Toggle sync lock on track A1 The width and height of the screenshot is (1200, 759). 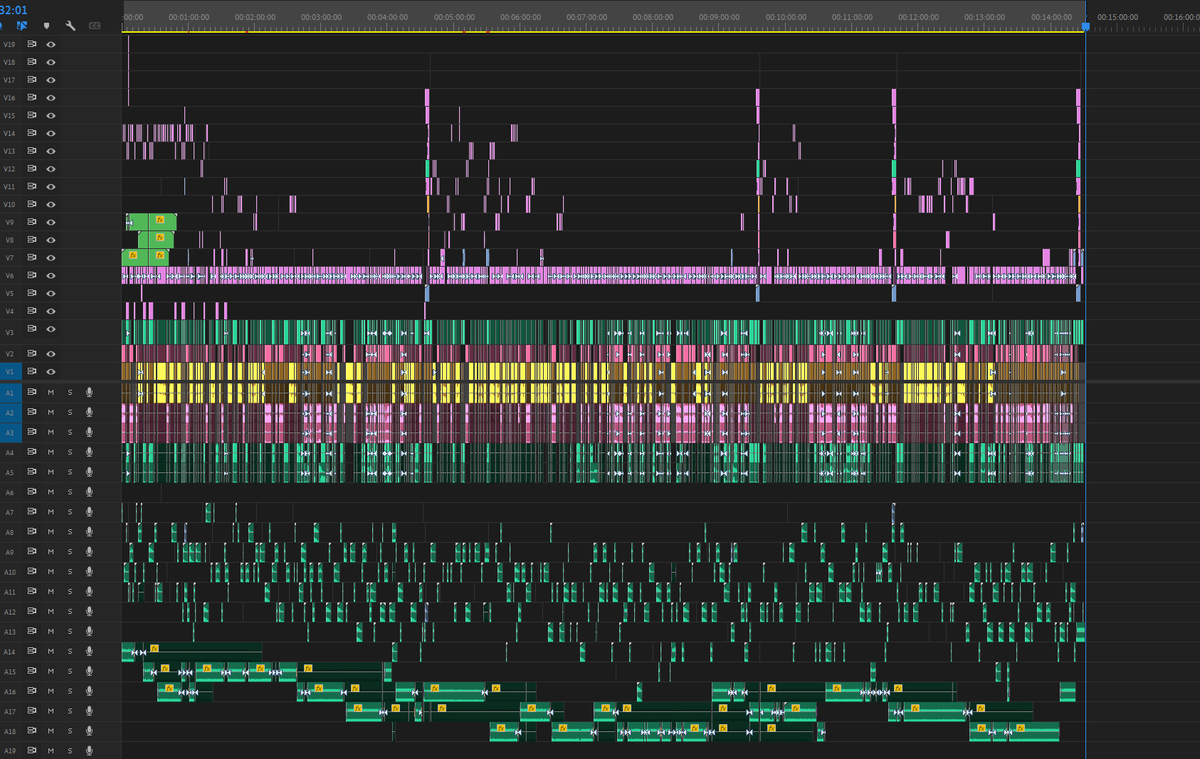coord(32,392)
